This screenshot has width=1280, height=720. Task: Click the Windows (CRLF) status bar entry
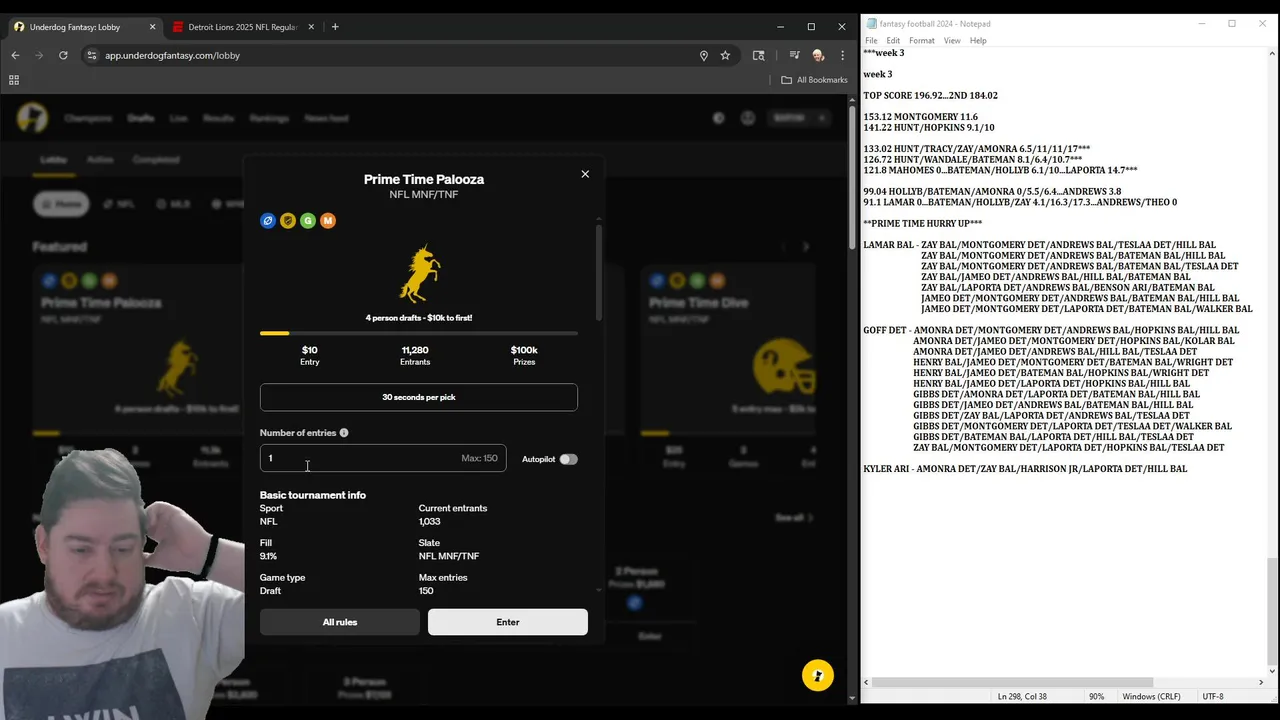[x=1151, y=696]
